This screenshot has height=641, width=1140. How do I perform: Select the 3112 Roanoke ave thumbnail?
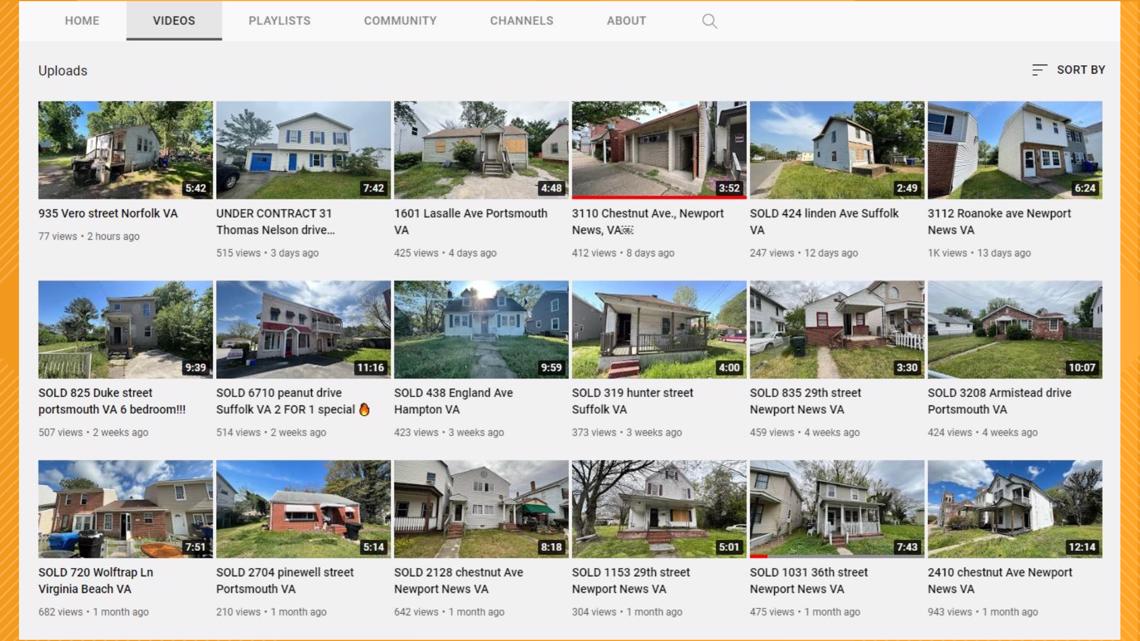click(1015, 150)
